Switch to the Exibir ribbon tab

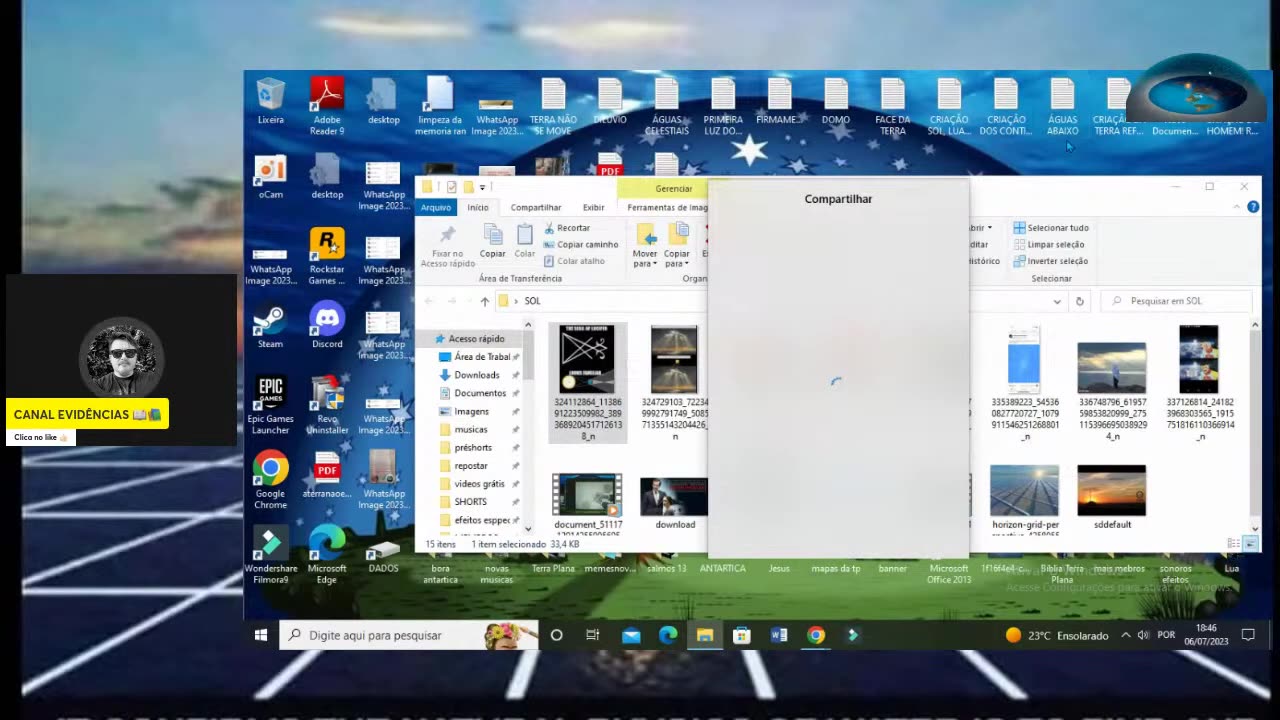(x=594, y=208)
